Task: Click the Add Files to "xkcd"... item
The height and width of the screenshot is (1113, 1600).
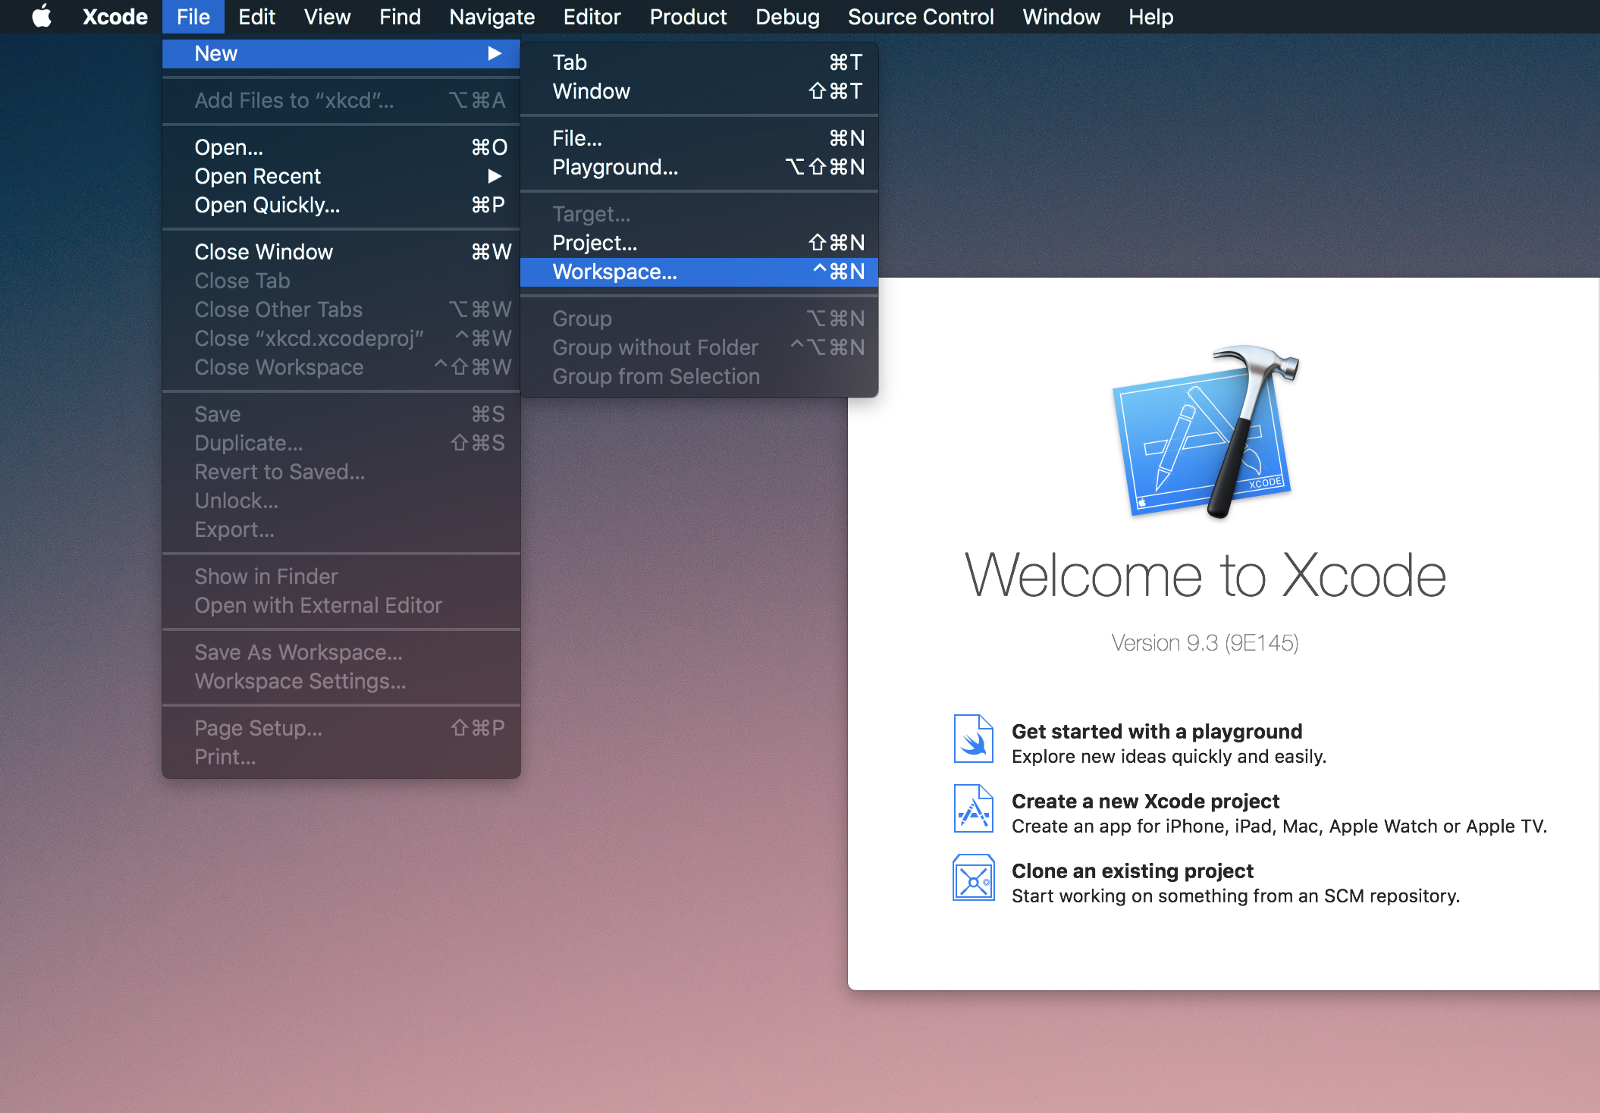Action: click(341, 100)
